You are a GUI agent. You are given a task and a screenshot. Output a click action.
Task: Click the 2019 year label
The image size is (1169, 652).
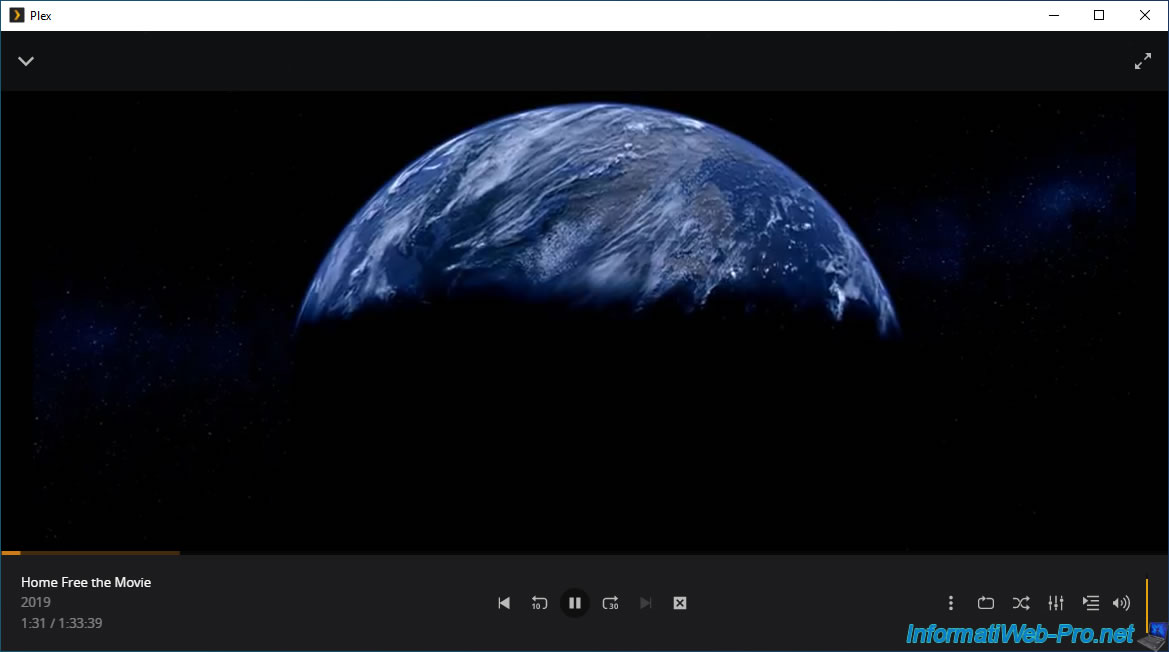pyautogui.click(x=35, y=603)
